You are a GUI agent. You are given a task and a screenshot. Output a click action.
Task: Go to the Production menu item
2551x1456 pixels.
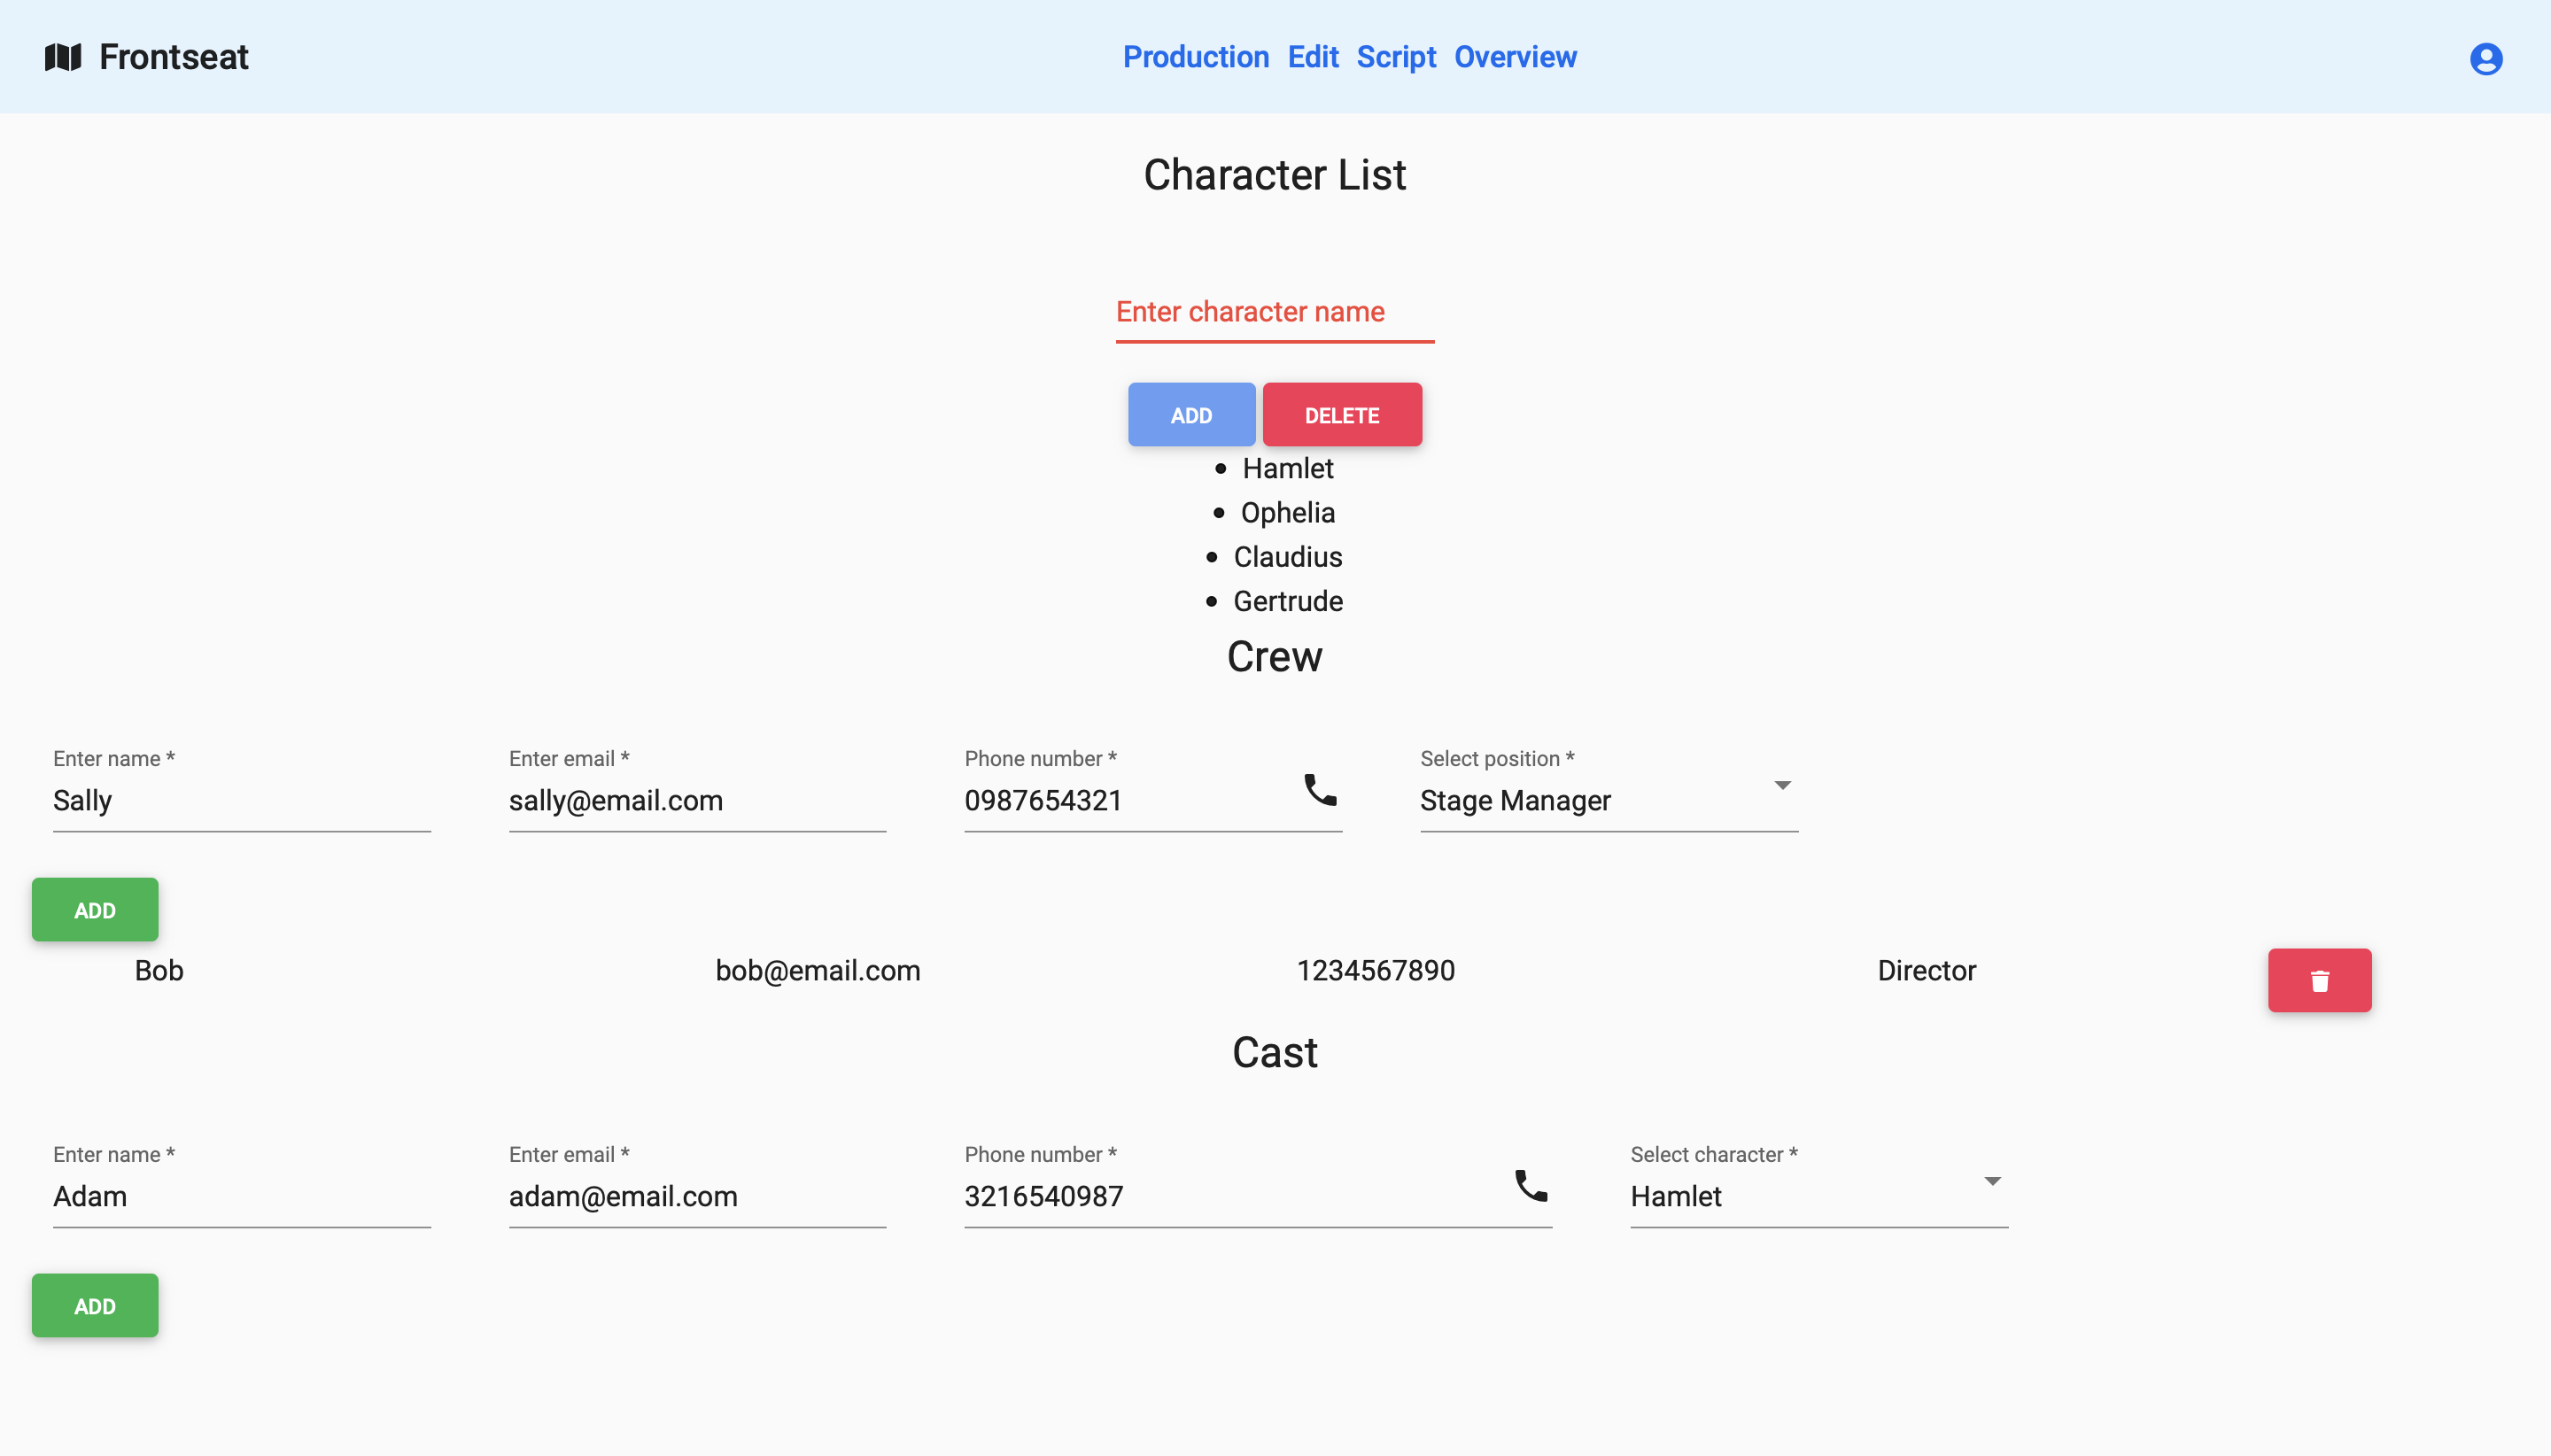point(1195,57)
